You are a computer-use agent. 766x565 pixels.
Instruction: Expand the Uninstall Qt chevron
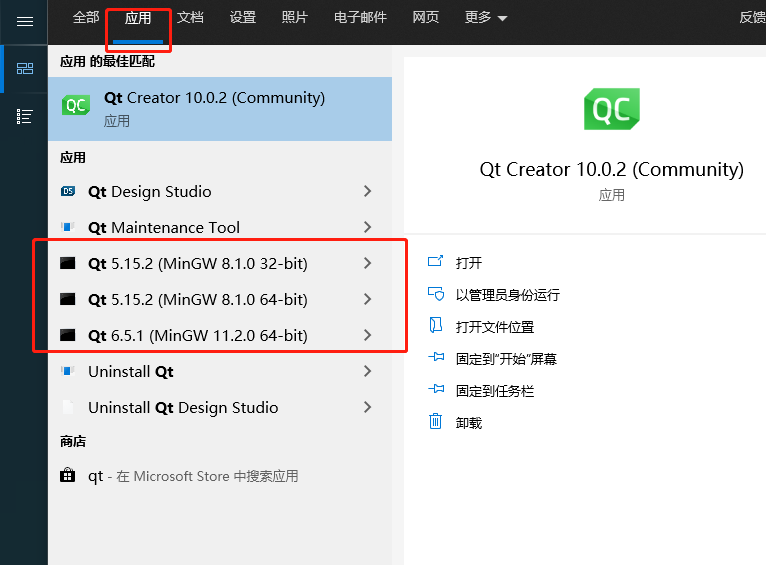click(x=367, y=371)
